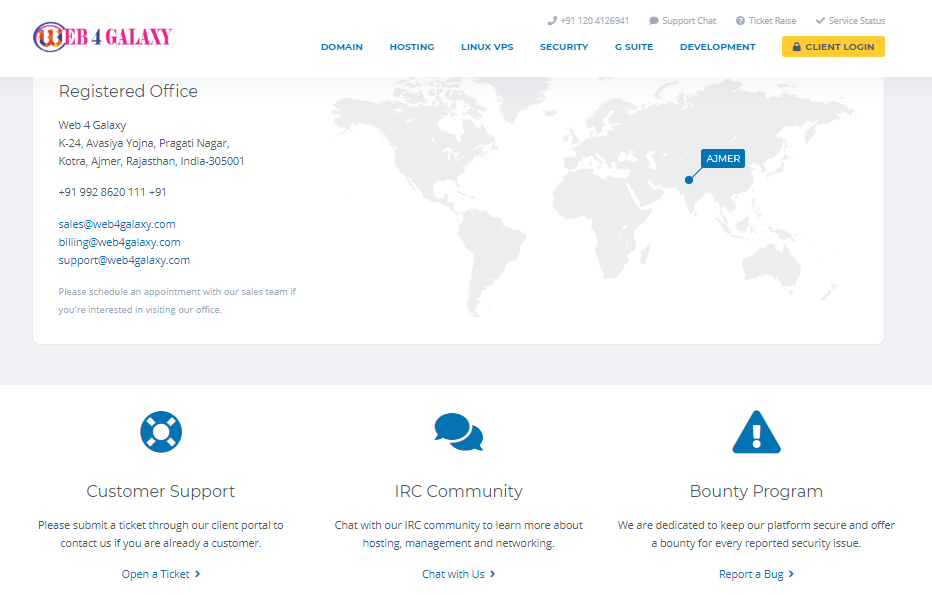Click the 'Web 4 Galaxy' office name text
Screen dimensions: 932x595
92,125
